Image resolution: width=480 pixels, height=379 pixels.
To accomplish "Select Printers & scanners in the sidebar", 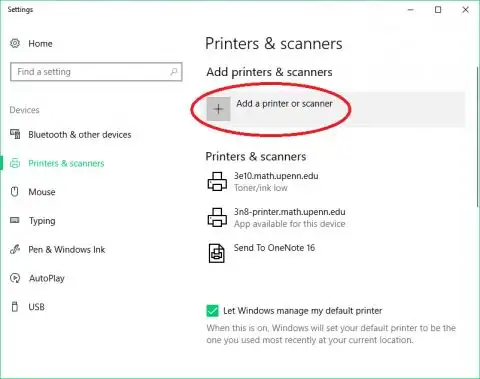I will point(66,163).
